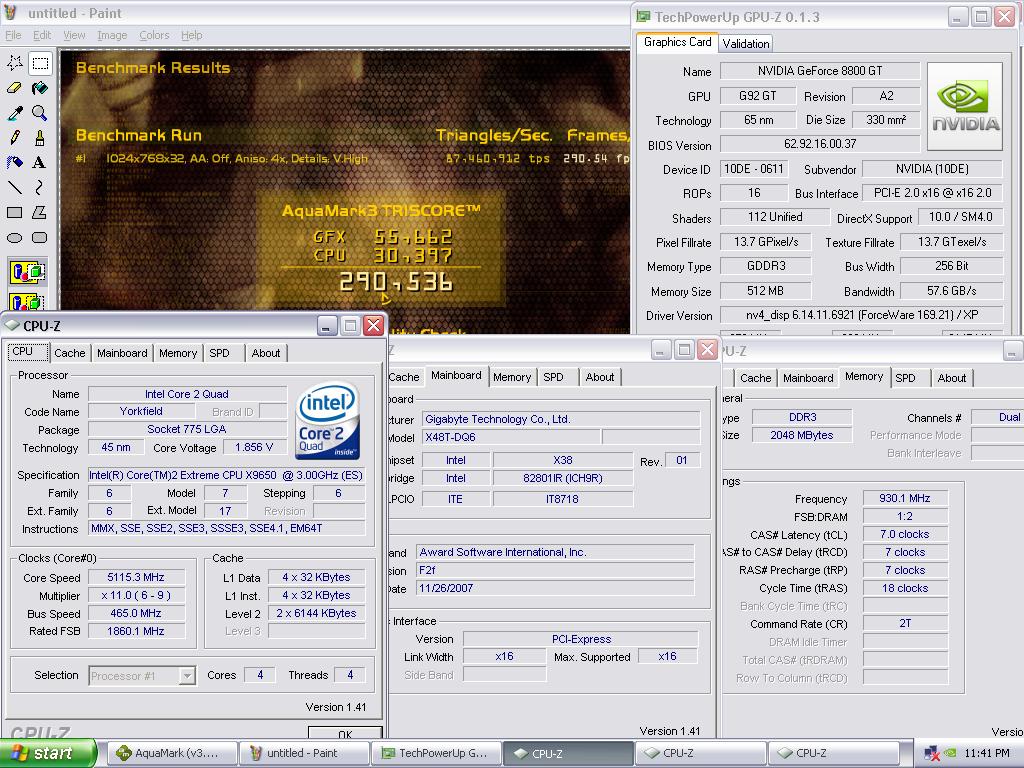Image resolution: width=1024 pixels, height=768 pixels.
Task: Click the network tray icon near the clock
Action: coord(932,753)
